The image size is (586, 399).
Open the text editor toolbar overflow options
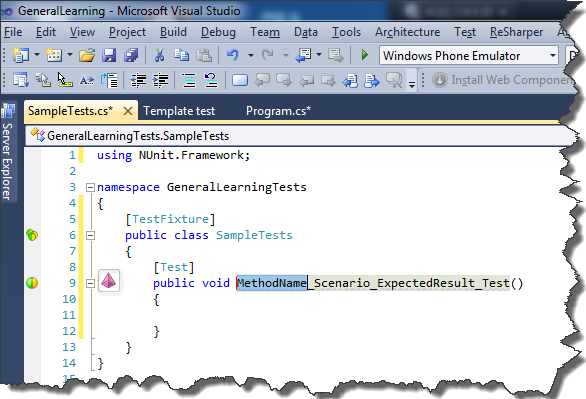tap(412, 84)
